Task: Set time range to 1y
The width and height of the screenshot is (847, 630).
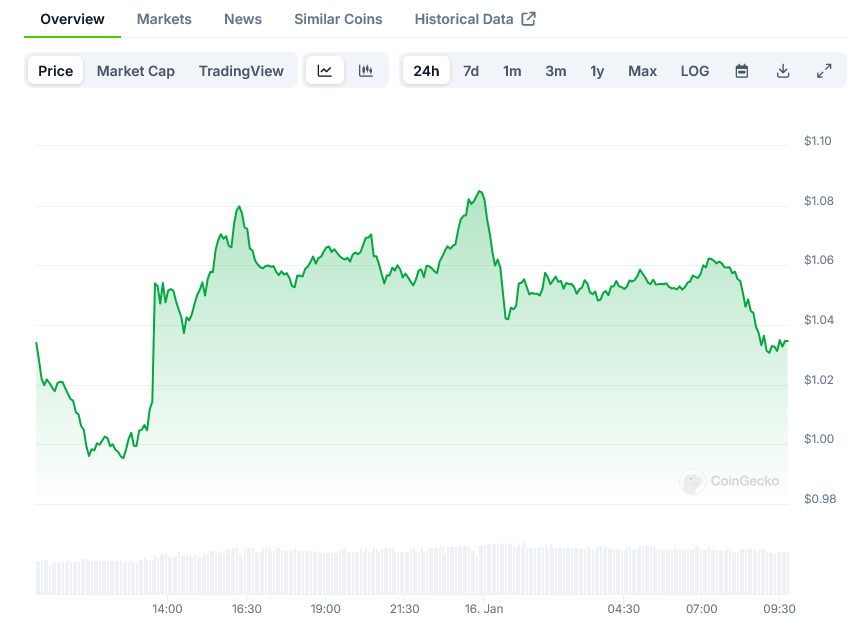Action: [x=597, y=71]
